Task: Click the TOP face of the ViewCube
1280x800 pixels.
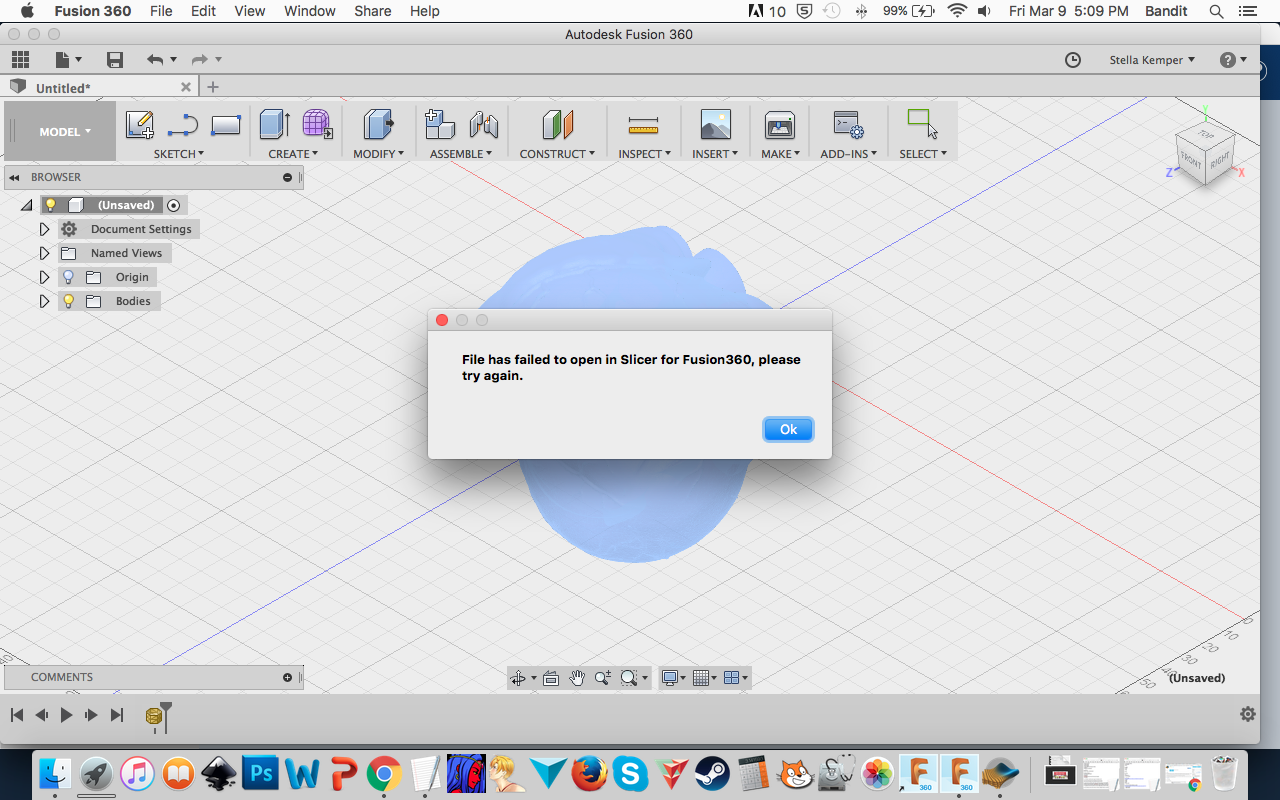Action: click(x=1207, y=135)
